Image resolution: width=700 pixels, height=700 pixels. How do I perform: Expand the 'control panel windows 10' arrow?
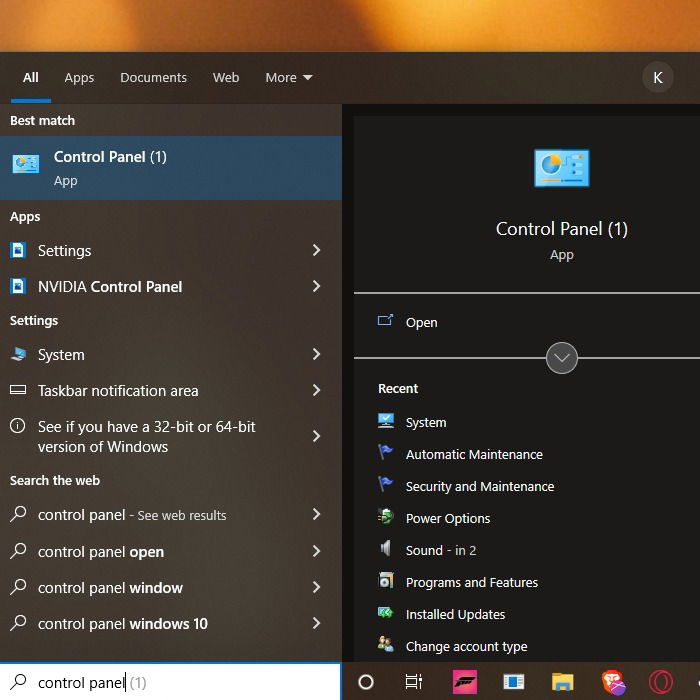317,623
